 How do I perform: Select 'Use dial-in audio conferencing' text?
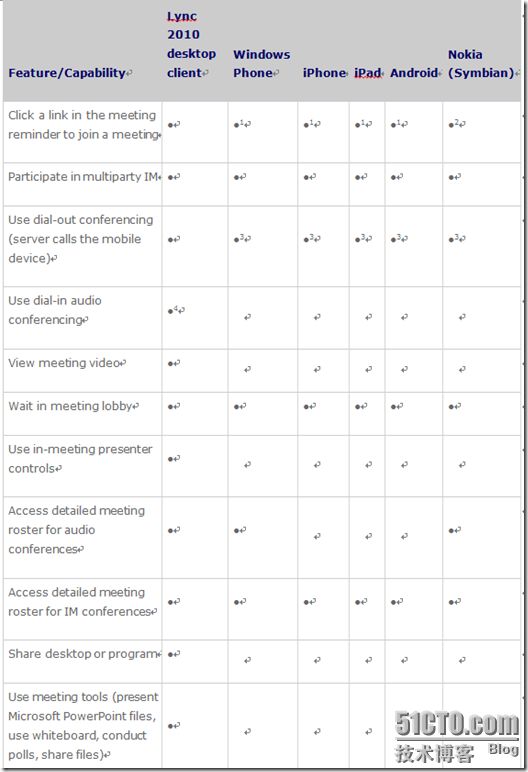click(55, 310)
